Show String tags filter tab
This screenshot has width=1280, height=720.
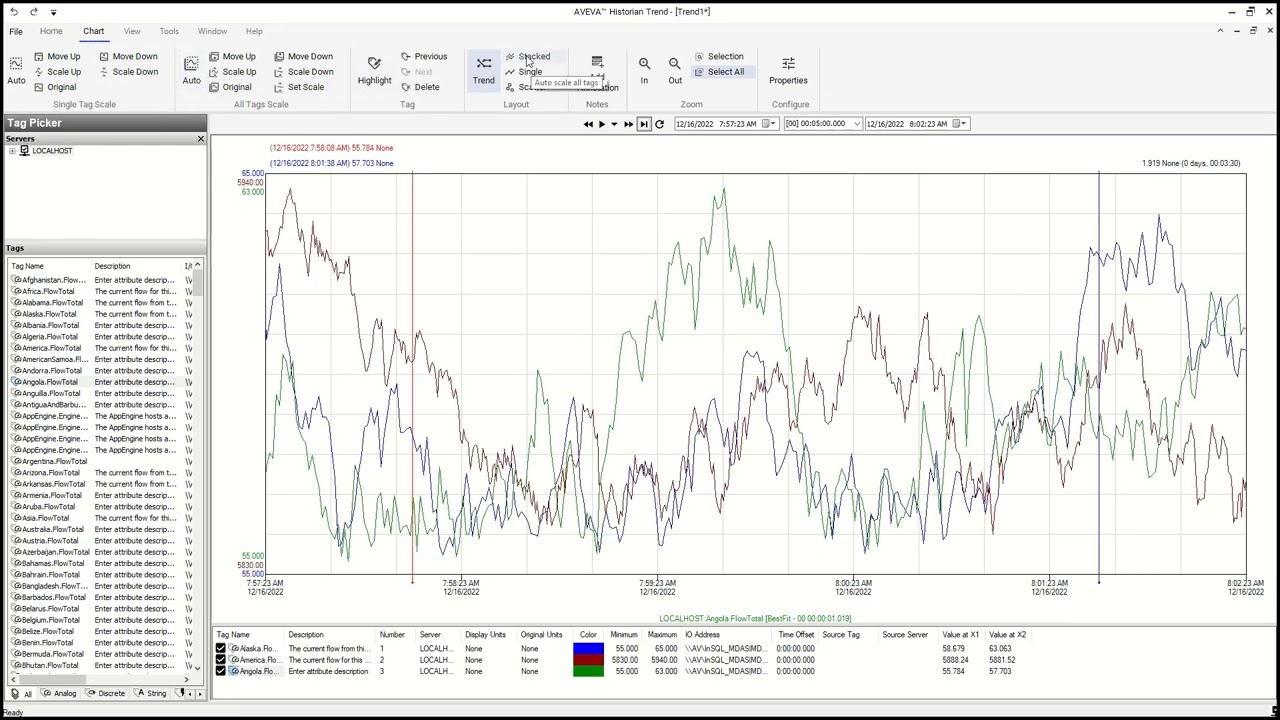coord(151,693)
